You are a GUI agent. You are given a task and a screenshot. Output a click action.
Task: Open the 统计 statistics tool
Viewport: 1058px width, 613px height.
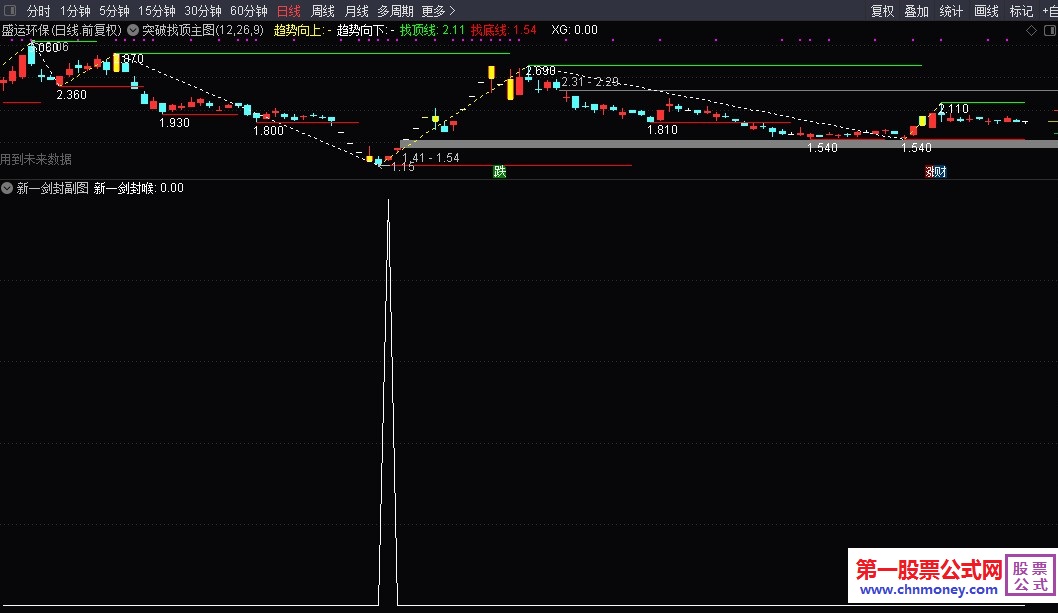click(x=951, y=11)
